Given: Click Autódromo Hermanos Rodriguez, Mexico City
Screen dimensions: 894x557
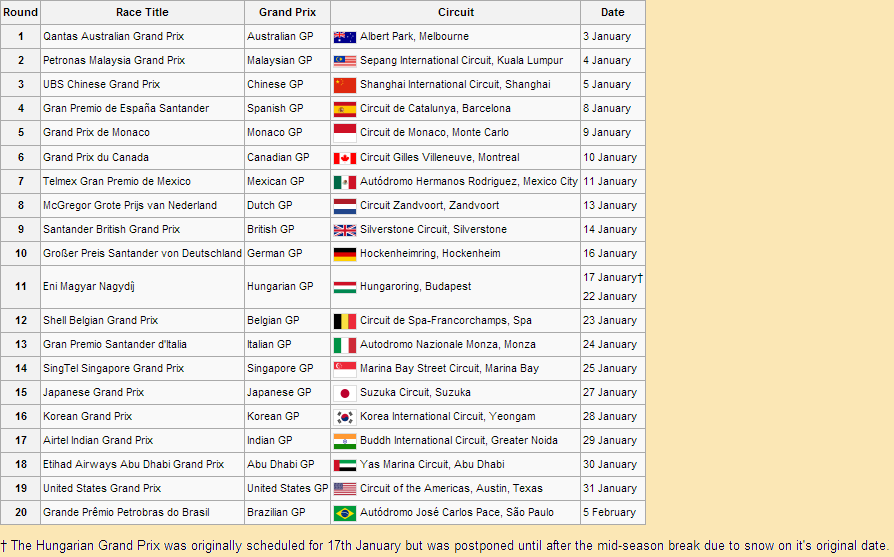Looking at the screenshot, I should (x=469, y=181).
